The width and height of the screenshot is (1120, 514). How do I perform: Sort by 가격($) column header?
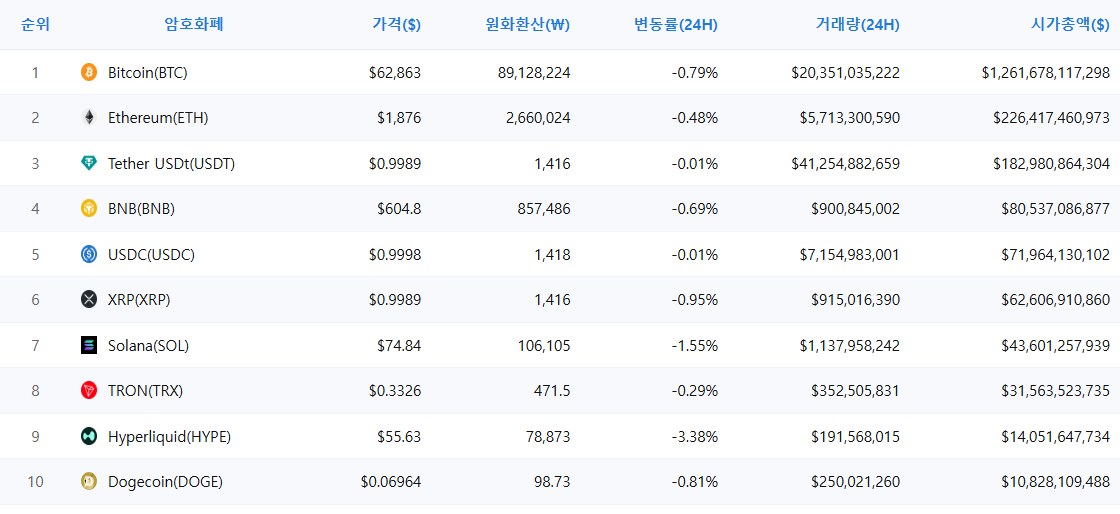pos(396,25)
